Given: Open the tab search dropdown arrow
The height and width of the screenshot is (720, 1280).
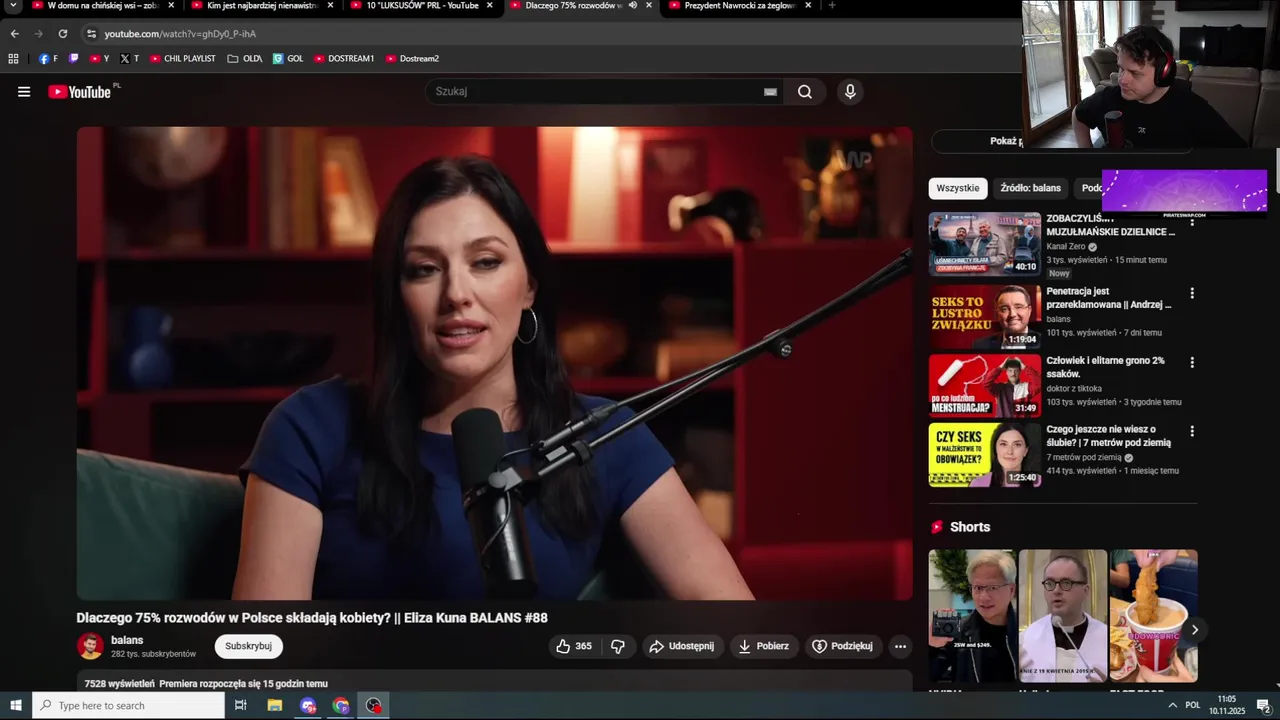Looking at the screenshot, I should click(14, 5).
